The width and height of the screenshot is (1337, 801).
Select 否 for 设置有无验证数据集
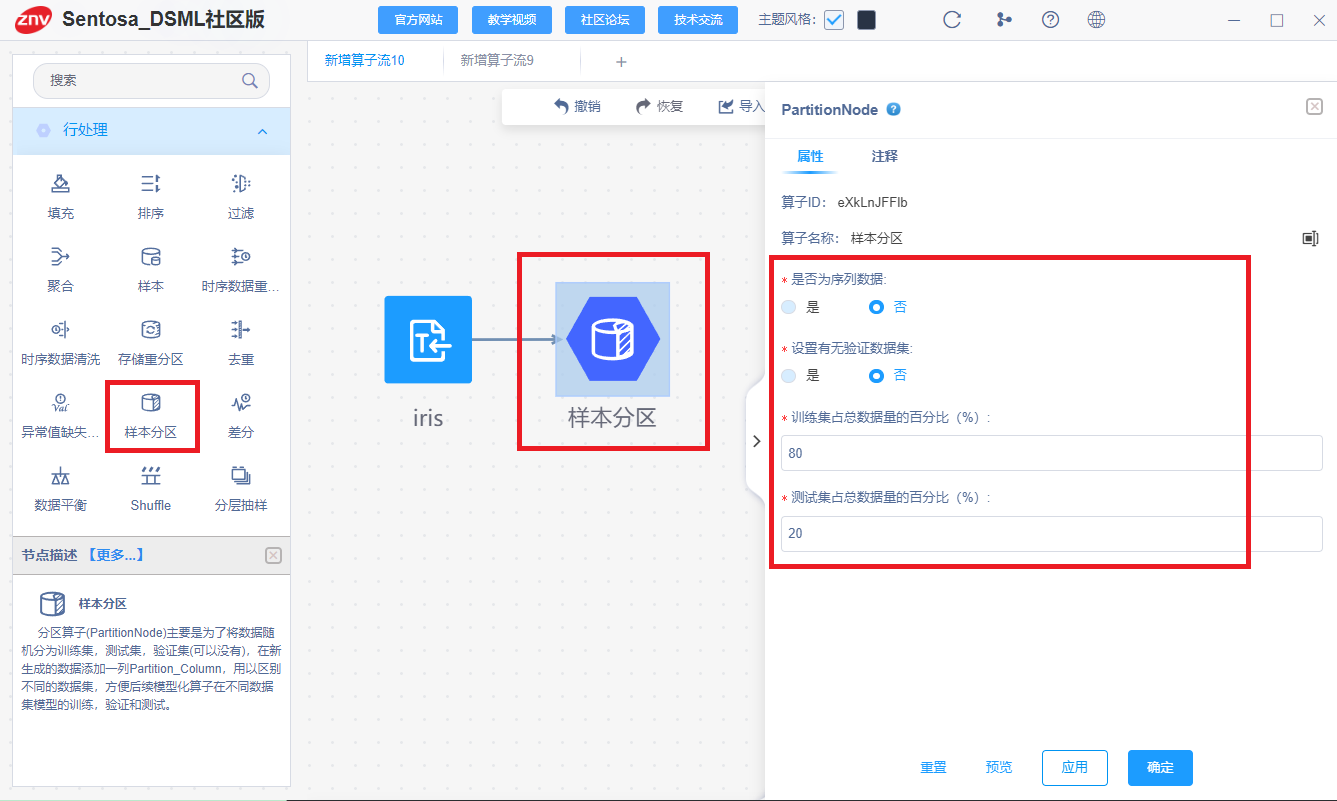pos(877,376)
